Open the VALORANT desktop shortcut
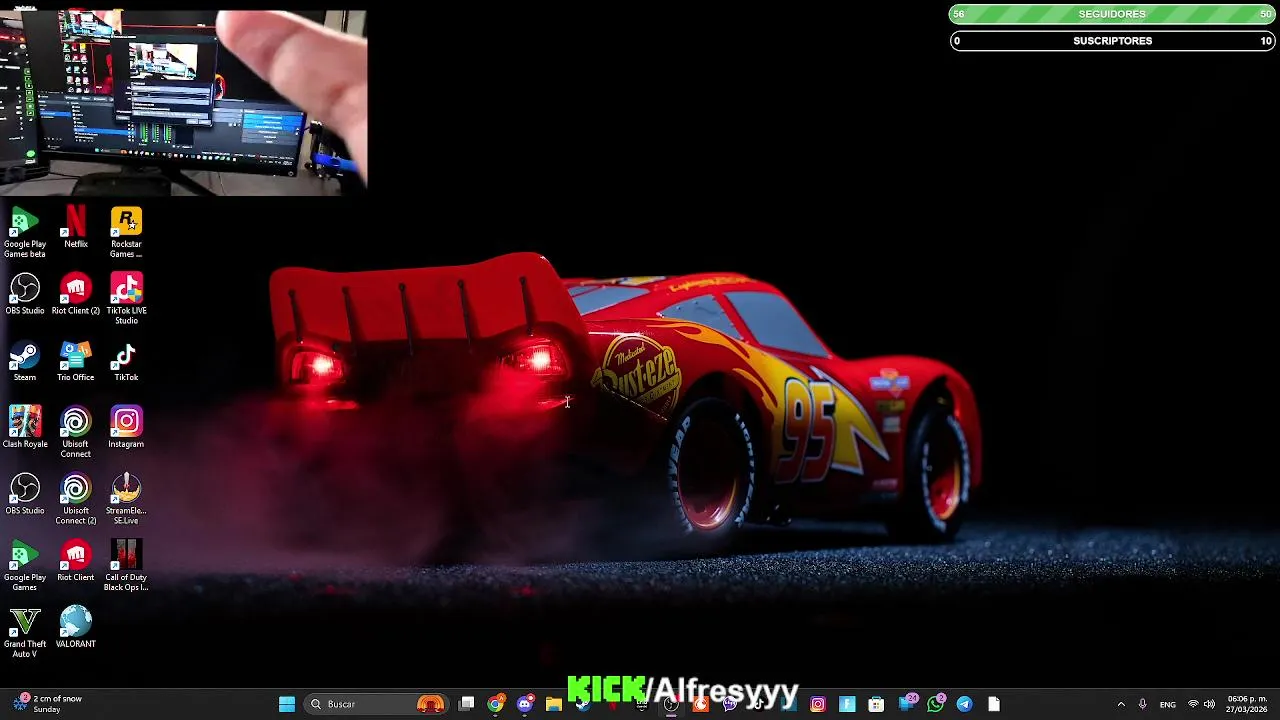1280x720 pixels. (76, 627)
